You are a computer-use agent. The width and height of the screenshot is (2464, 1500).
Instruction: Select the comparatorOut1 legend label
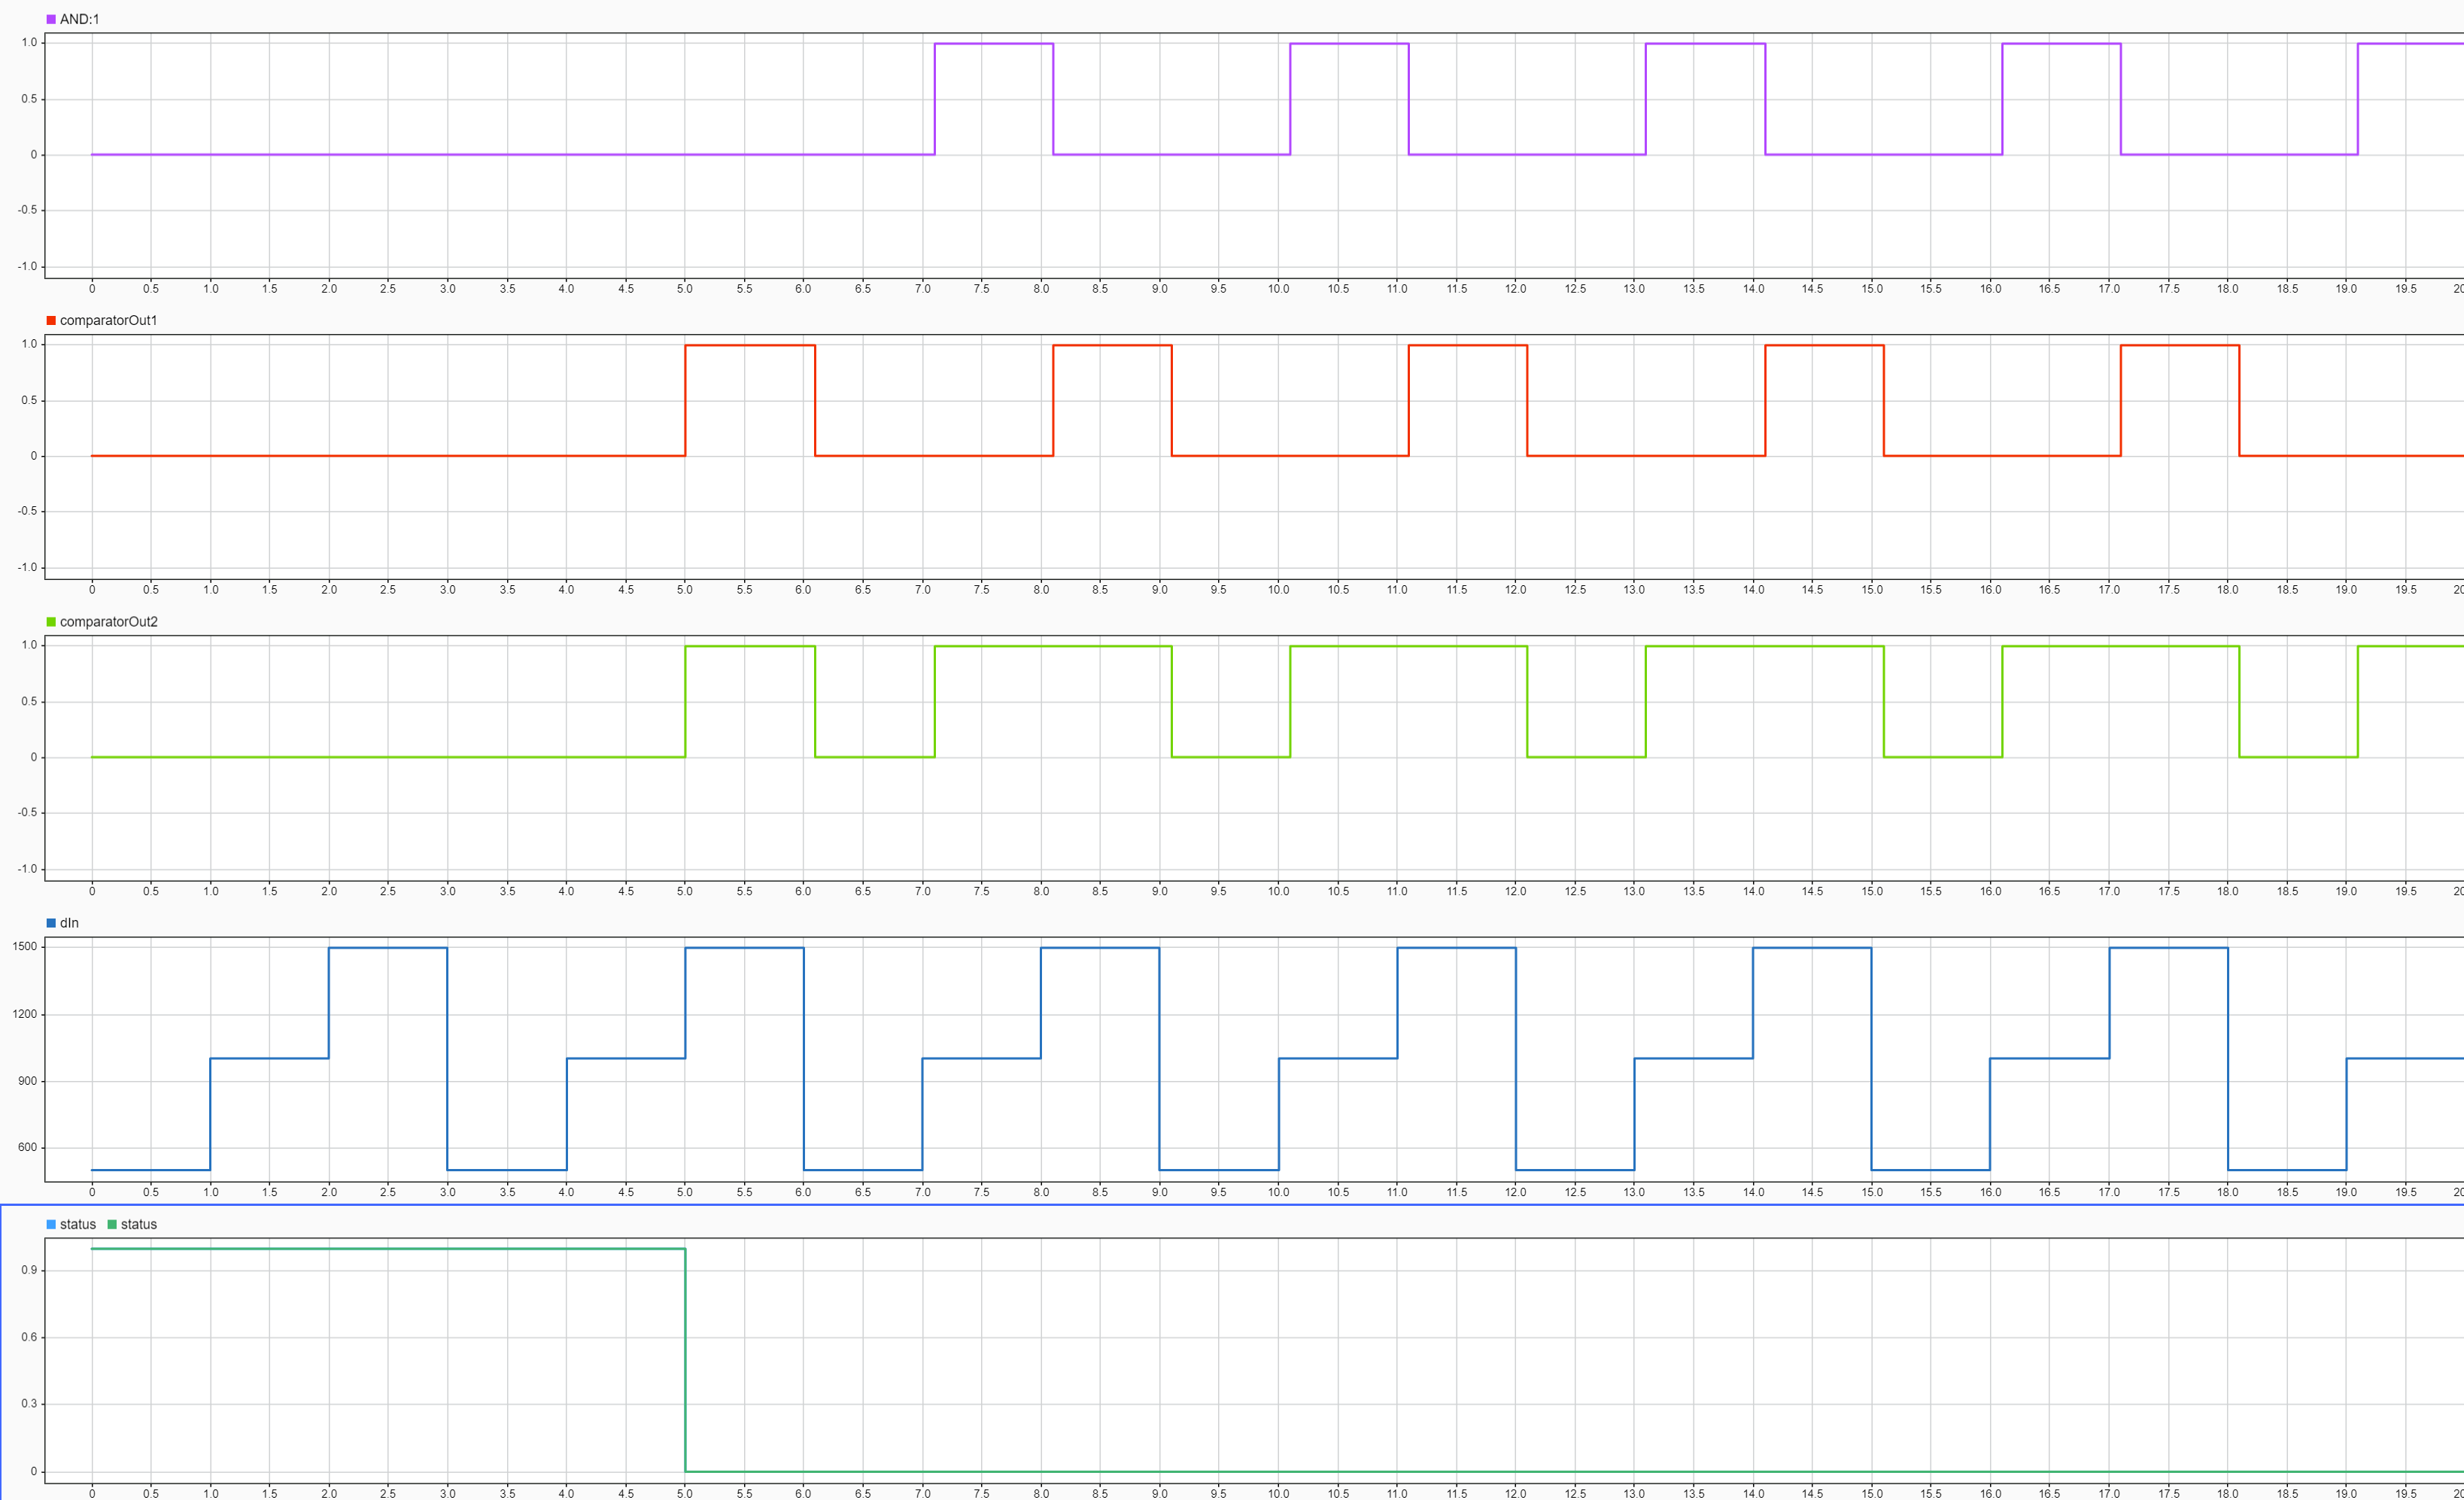108,320
